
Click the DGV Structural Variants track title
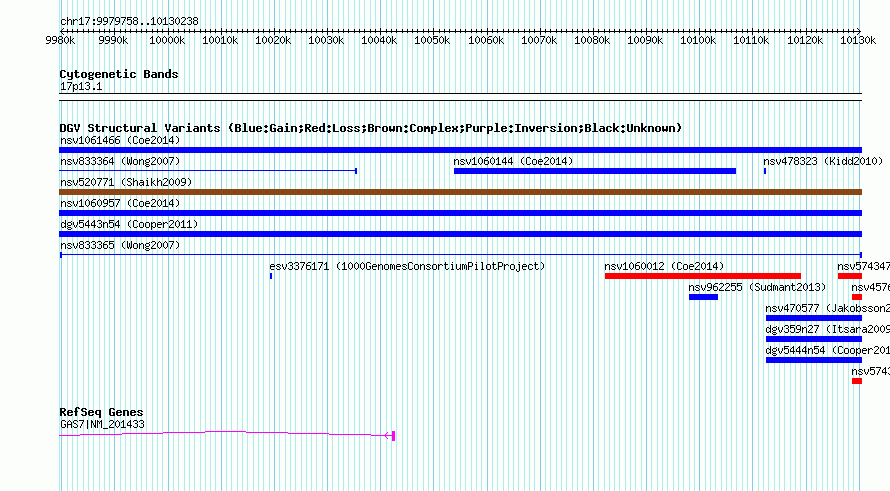(x=371, y=128)
